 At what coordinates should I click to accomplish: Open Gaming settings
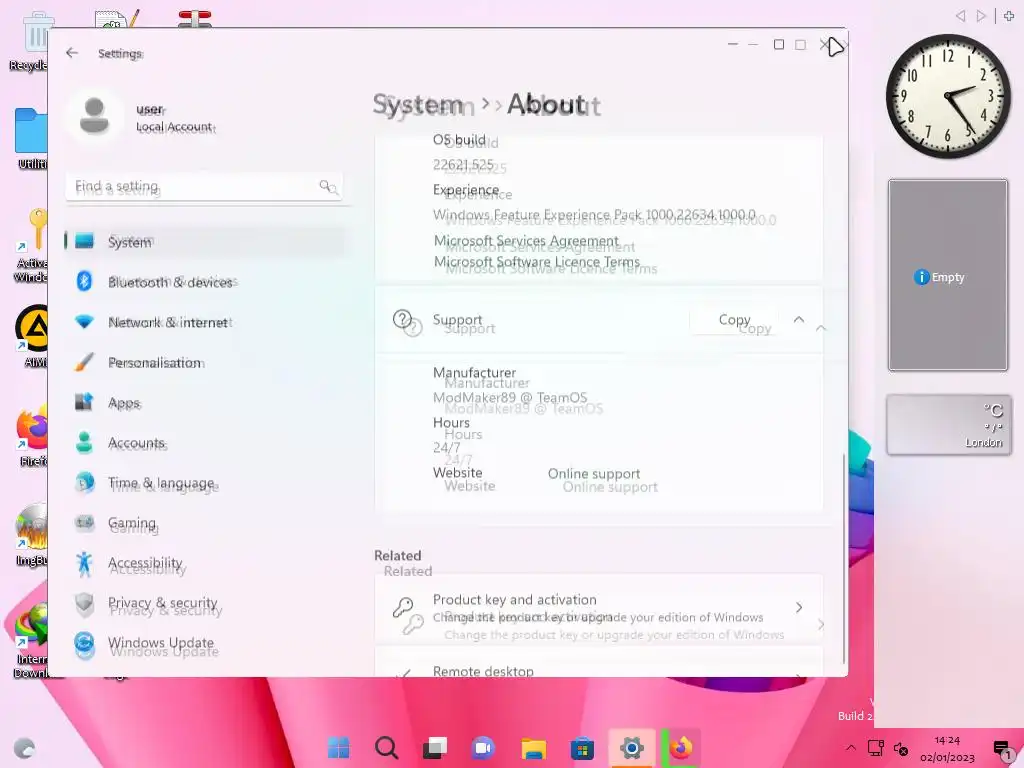204,523
